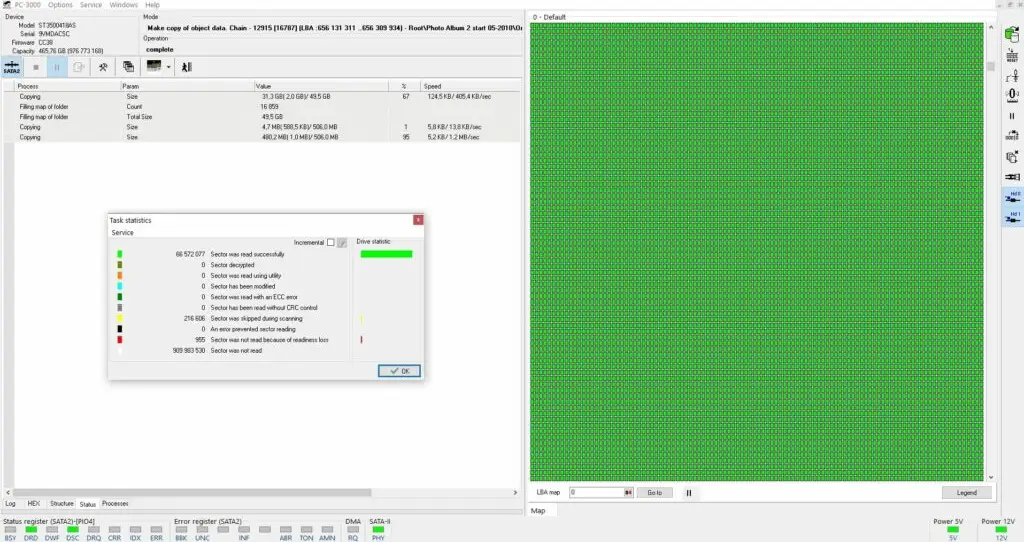Open the Windows menu
Image resolution: width=1024 pixels, height=542 pixels.
(123, 5)
